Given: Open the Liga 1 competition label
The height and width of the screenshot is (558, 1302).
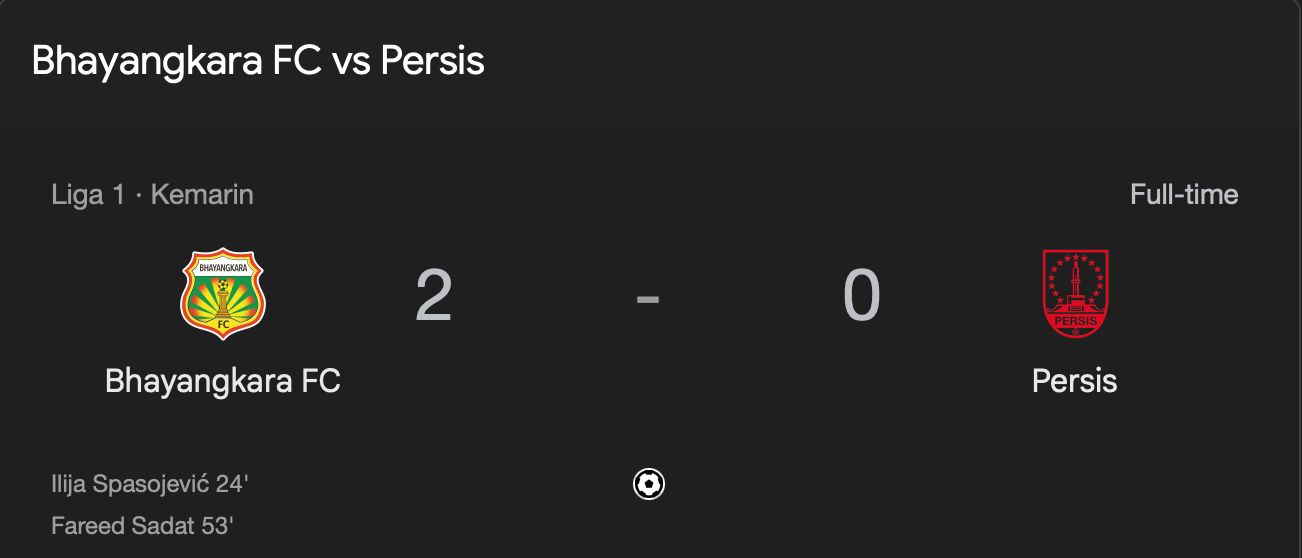Looking at the screenshot, I should point(88,194).
